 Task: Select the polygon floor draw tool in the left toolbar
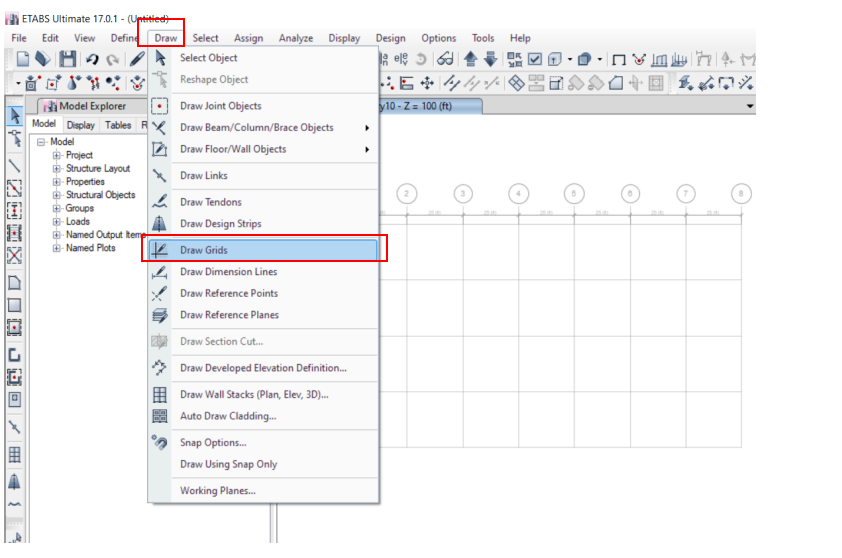click(x=14, y=282)
